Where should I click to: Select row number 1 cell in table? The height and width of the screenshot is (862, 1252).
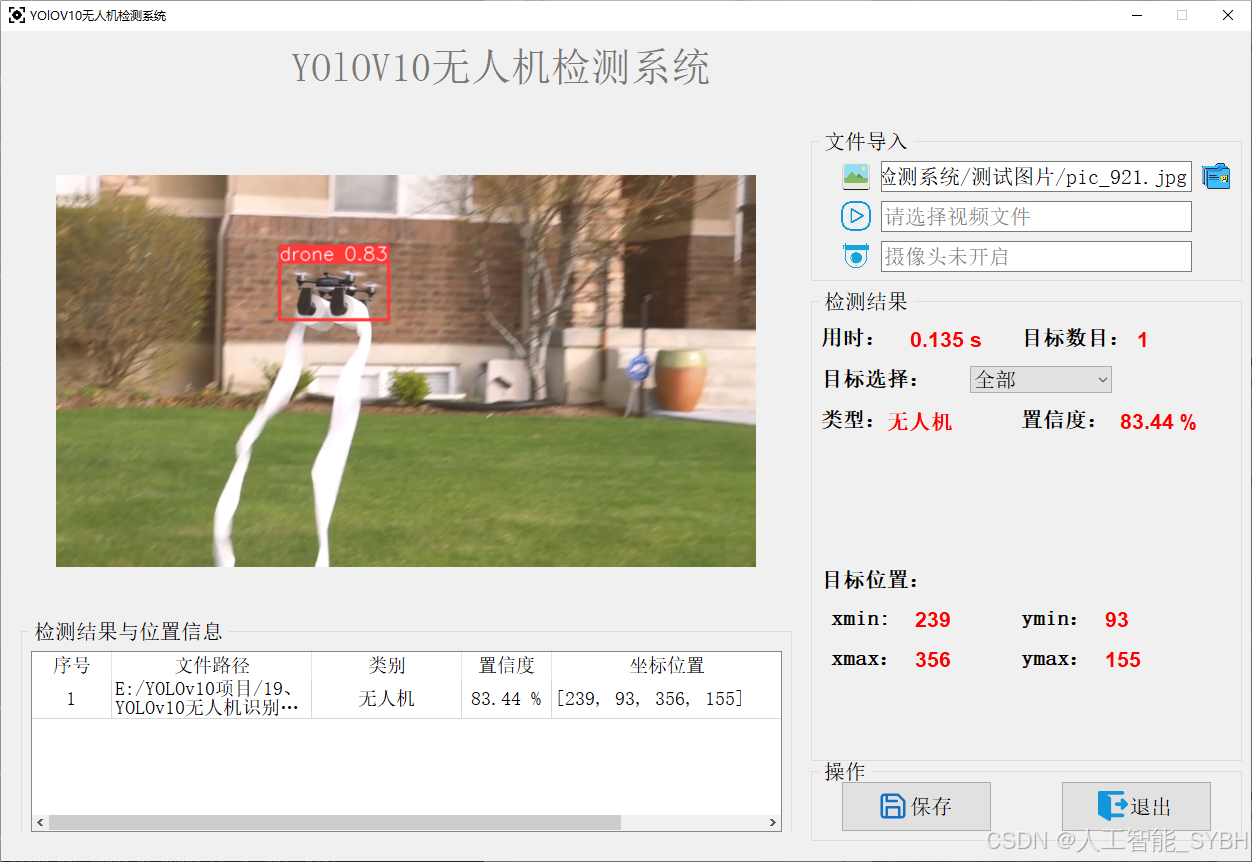point(71,698)
